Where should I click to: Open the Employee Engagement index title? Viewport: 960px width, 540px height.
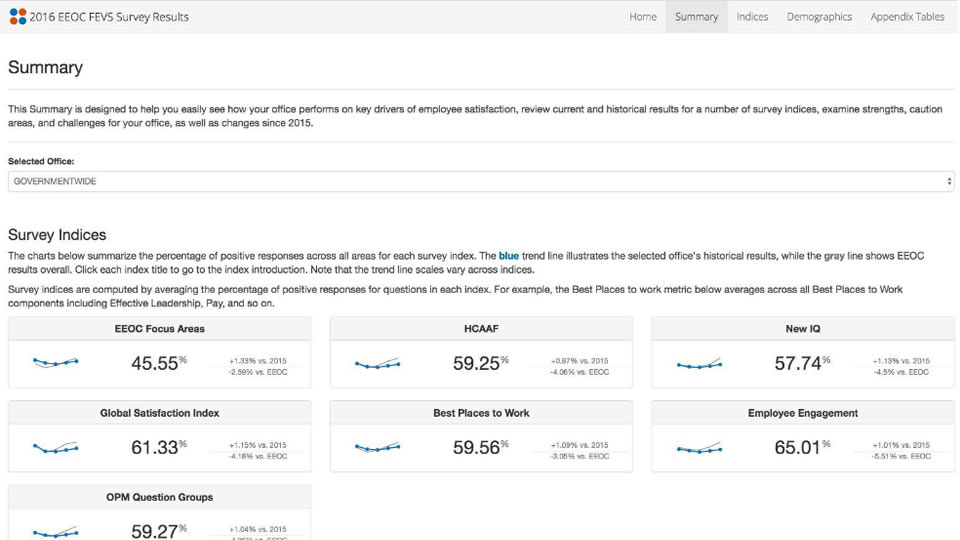click(x=803, y=413)
